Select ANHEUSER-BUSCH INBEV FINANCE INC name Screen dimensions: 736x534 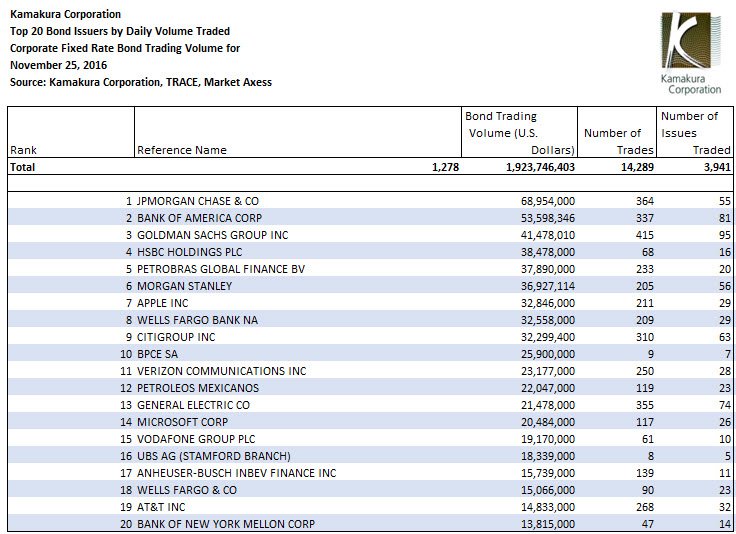click(x=237, y=473)
